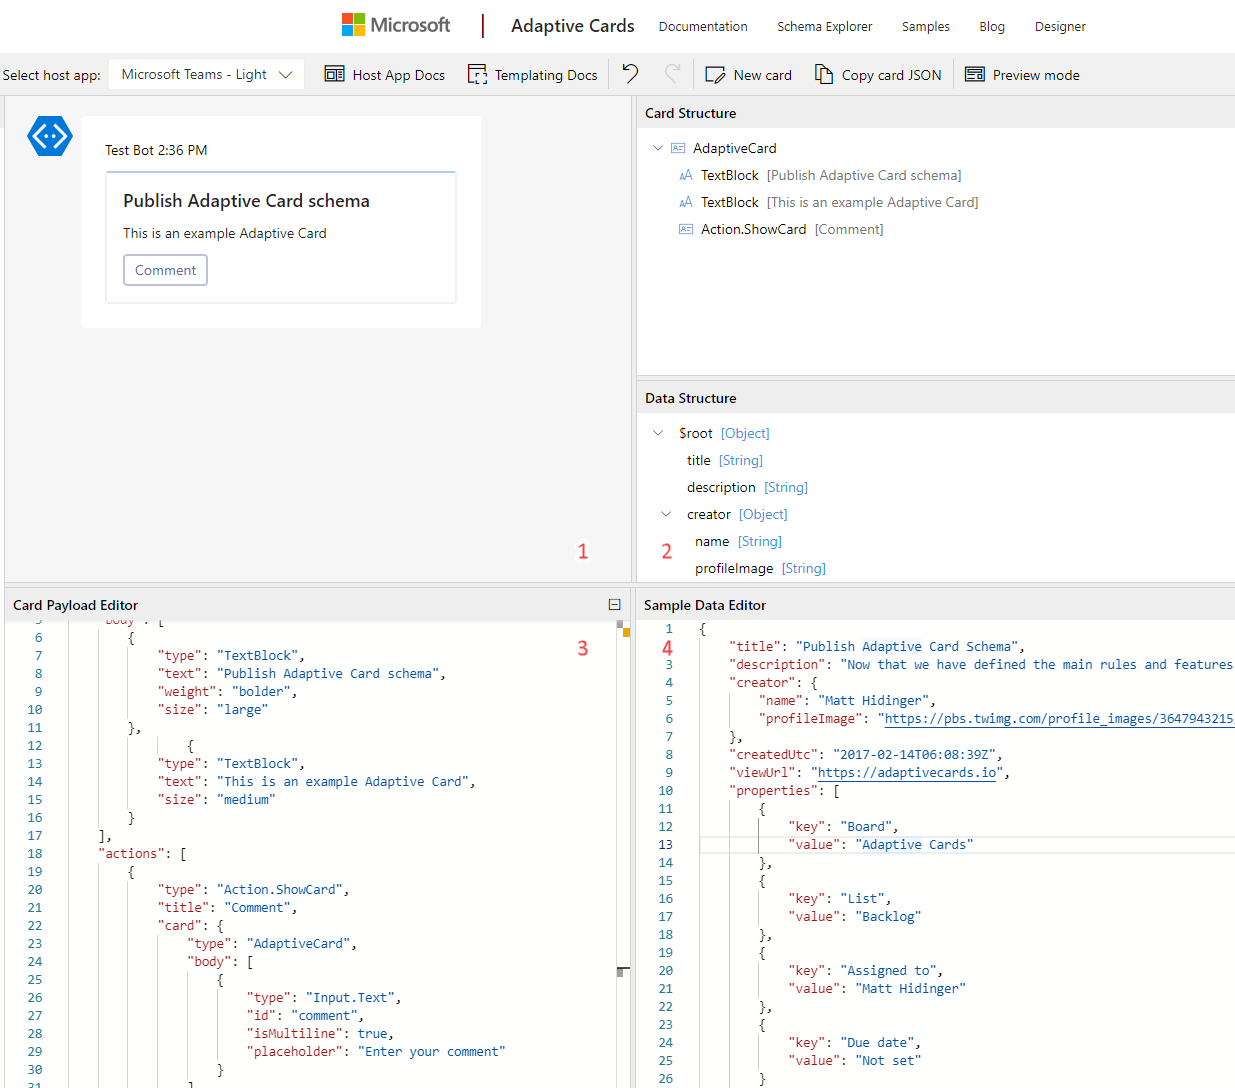Click the "Matt Hidinger" name value on line 5
Viewport: 1235px width, 1088px height.
[873, 701]
